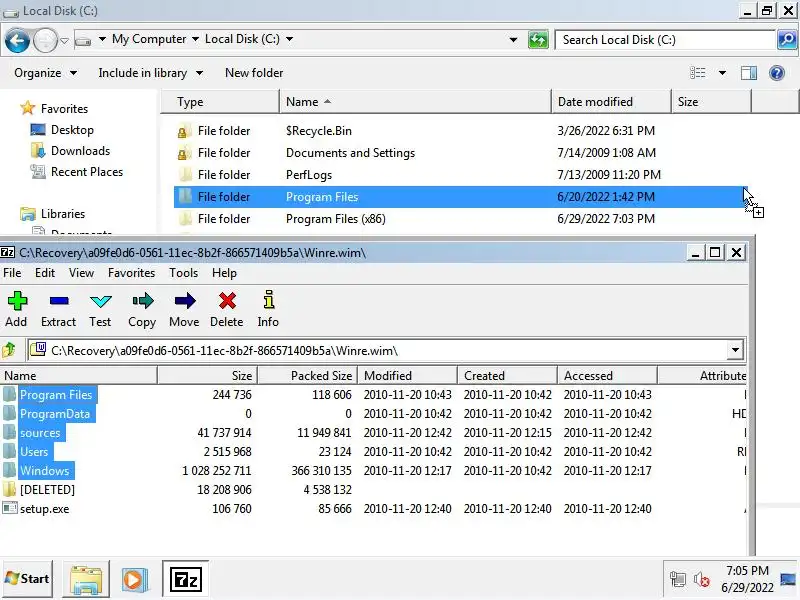Click the [DELETED] folder icon
The image size is (800, 600).
click(9, 489)
